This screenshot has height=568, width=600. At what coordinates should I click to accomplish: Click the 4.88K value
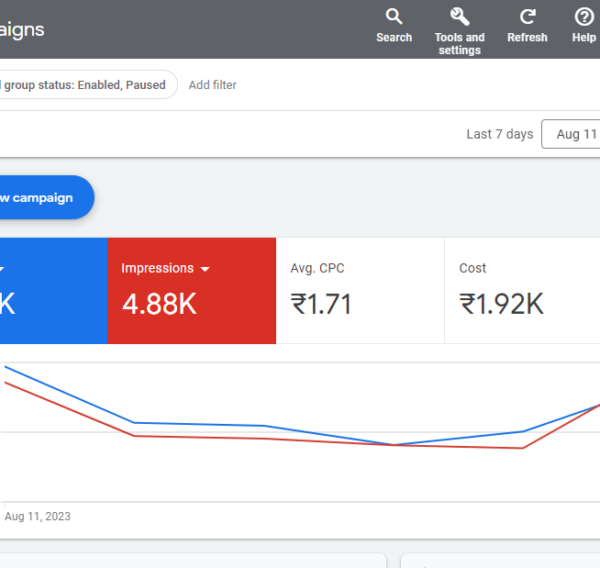point(159,304)
